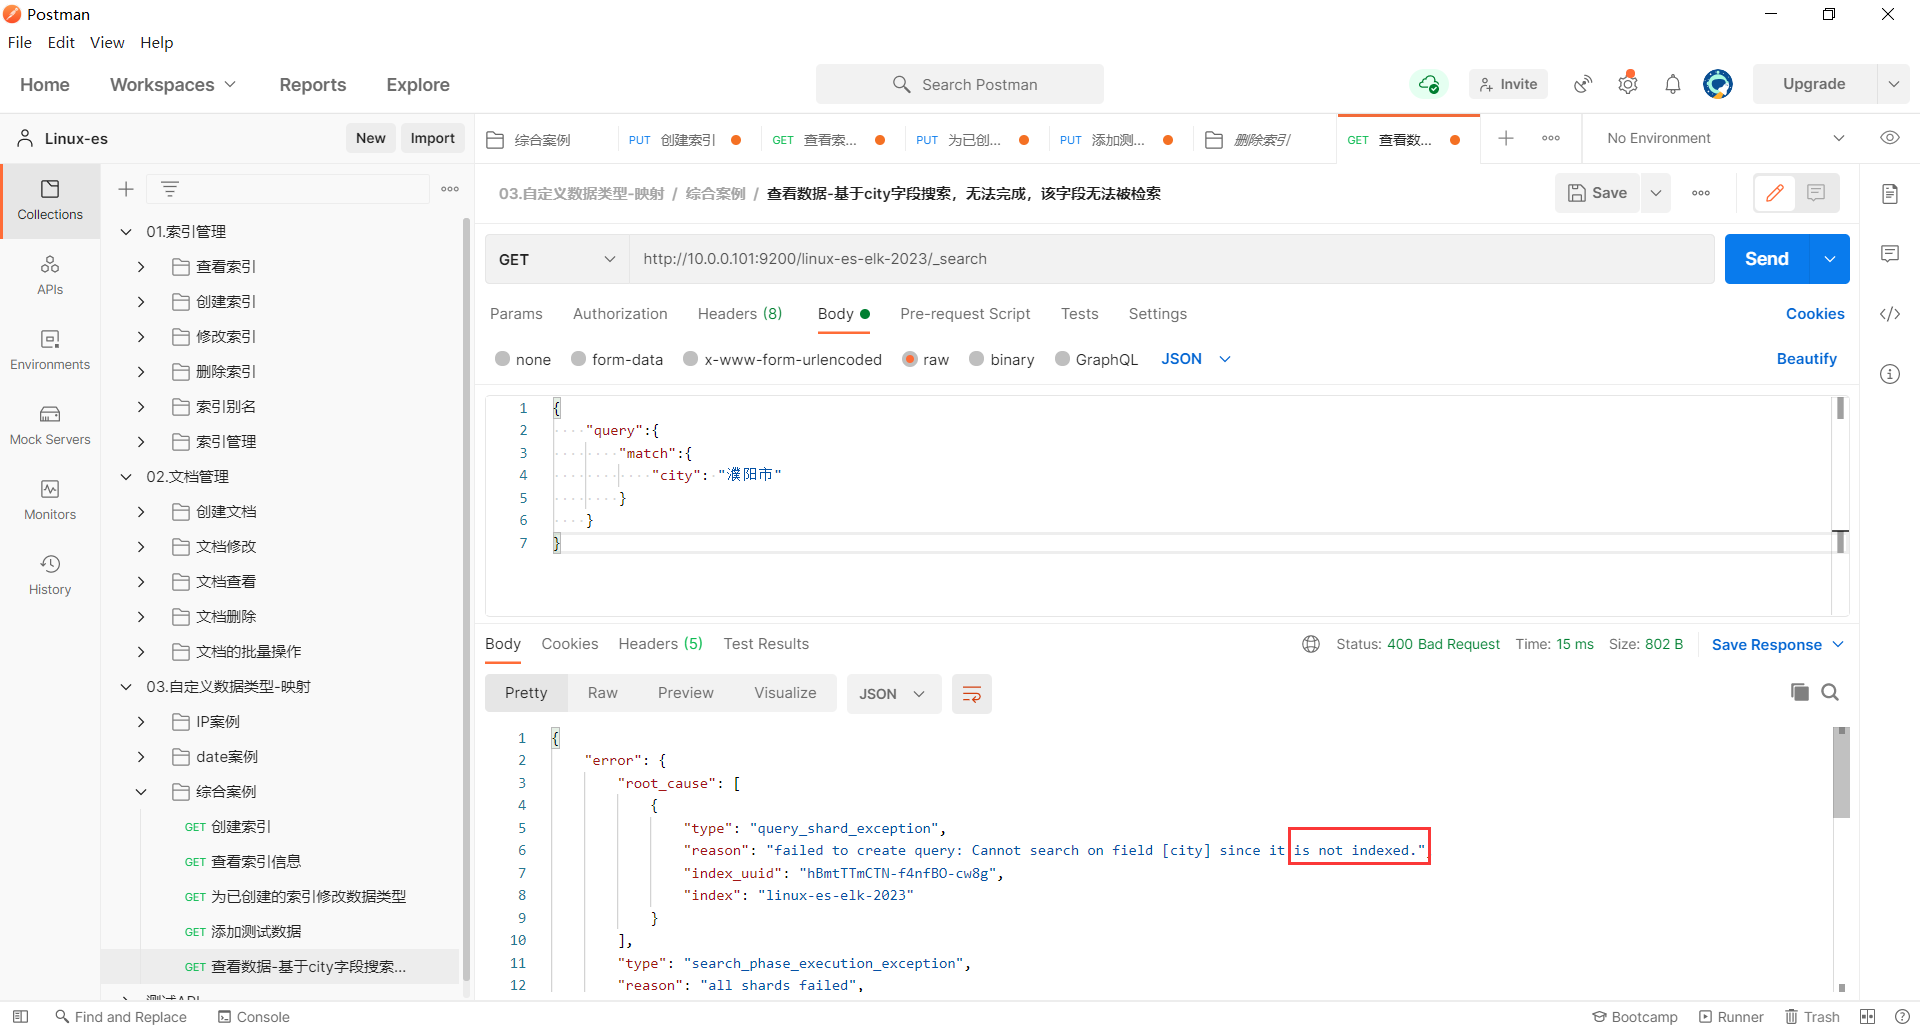Image resolution: width=1920 pixels, height=1030 pixels.
Task: Open the No Environment selector
Action: 1725,138
